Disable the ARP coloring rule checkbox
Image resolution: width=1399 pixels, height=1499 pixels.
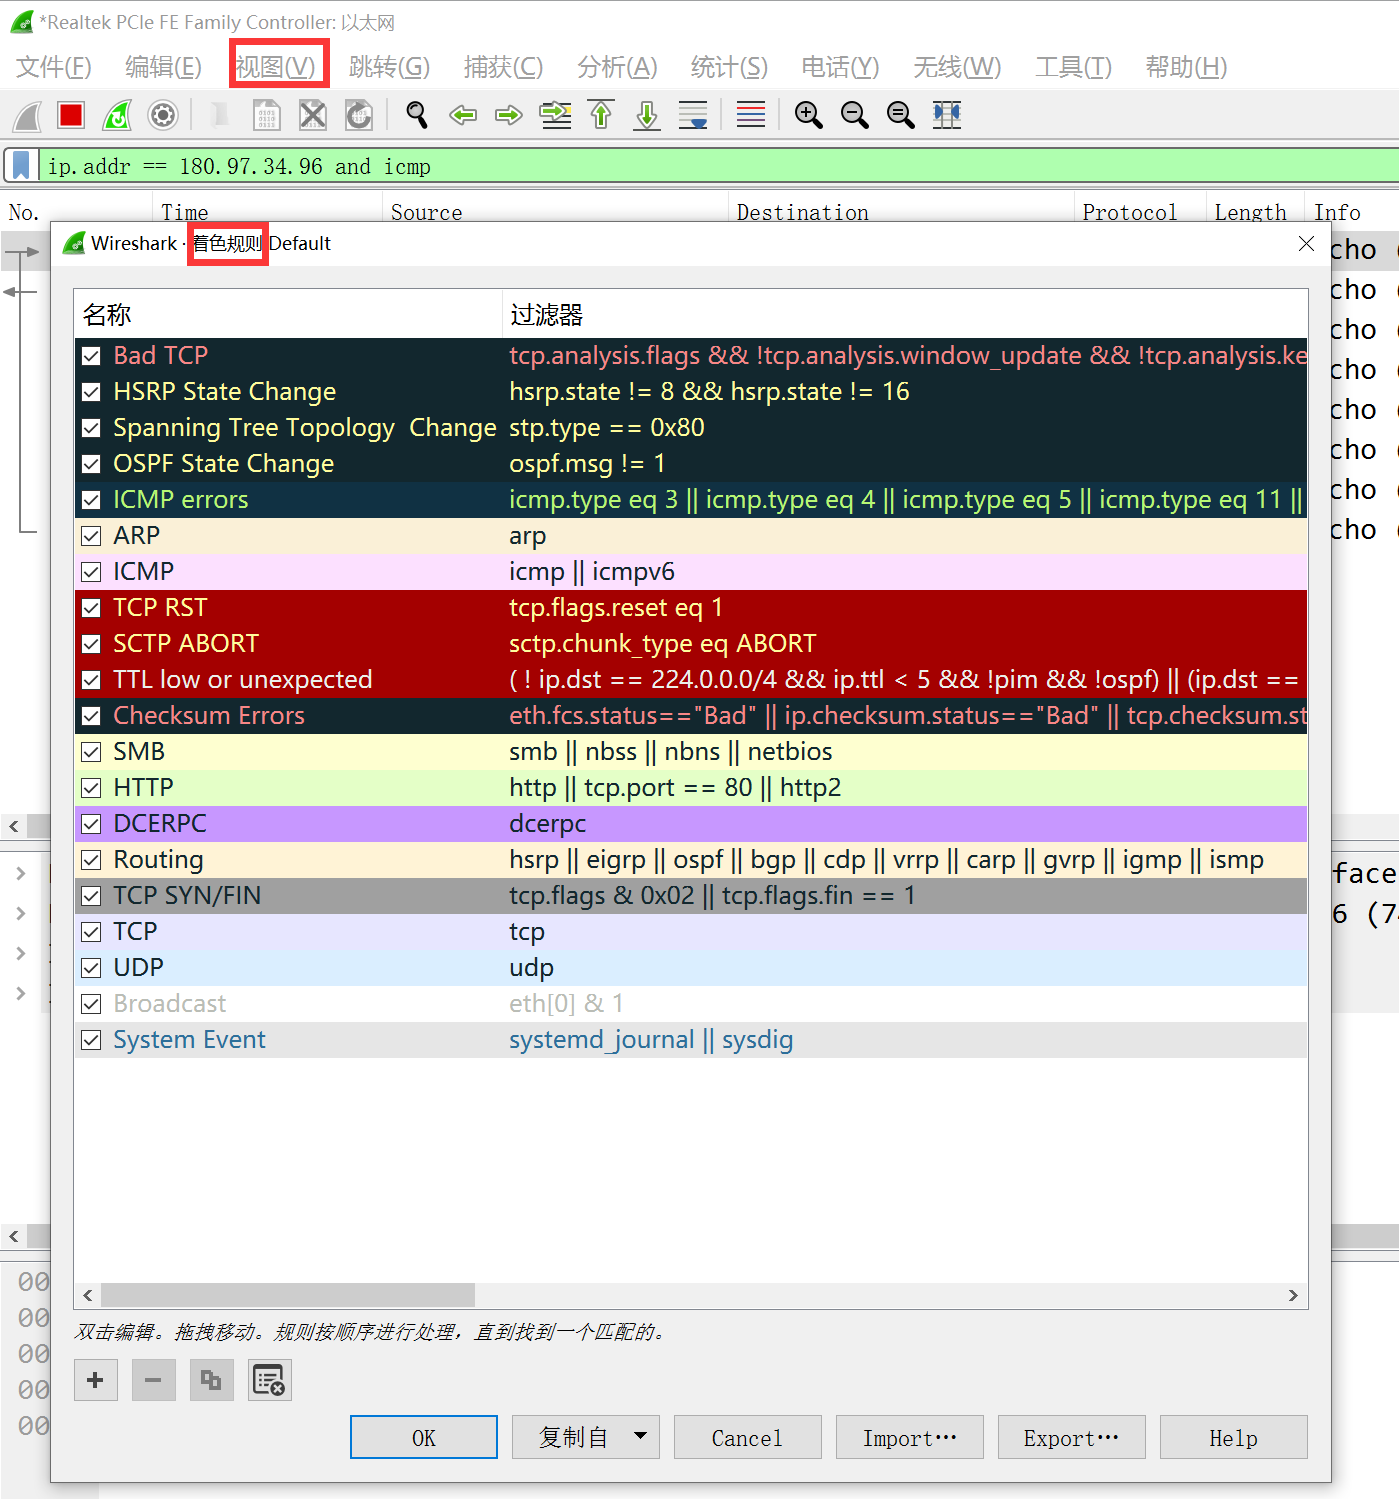pos(91,536)
